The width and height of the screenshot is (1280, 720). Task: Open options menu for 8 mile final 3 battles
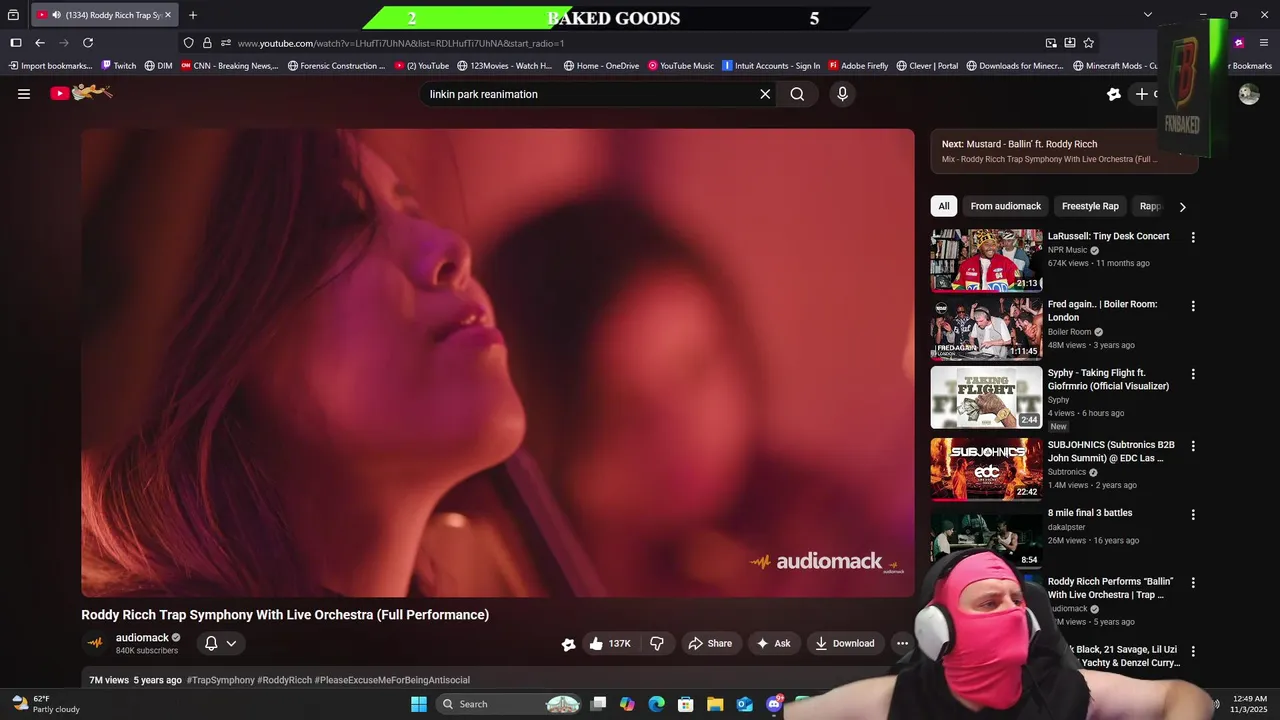tap(1192, 514)
